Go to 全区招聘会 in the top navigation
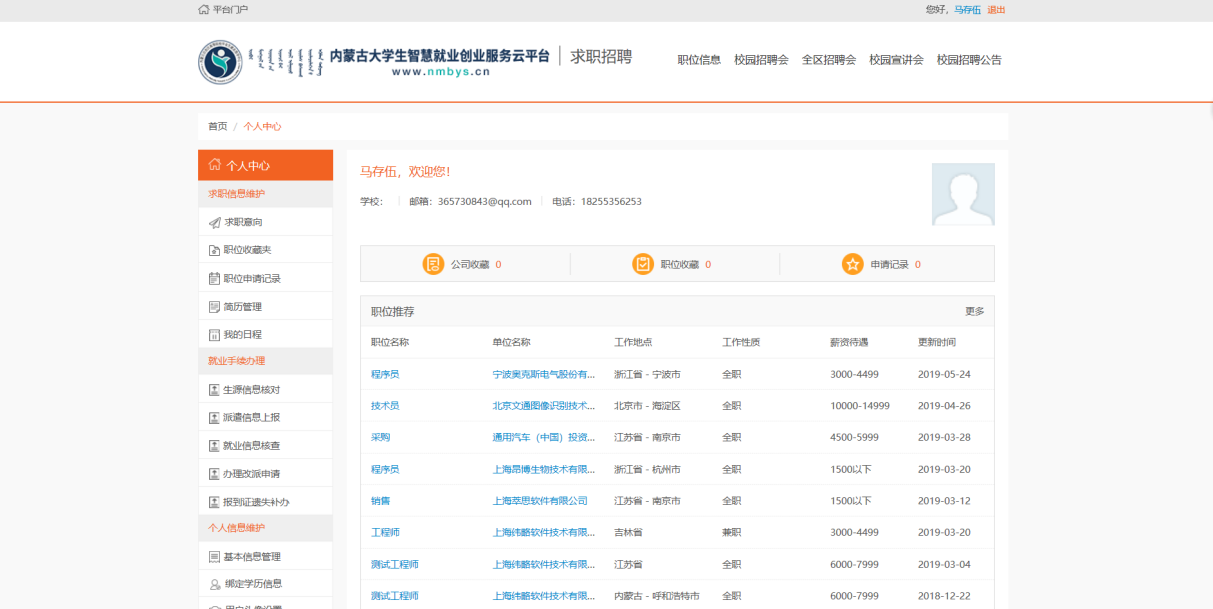 point(829,60)
